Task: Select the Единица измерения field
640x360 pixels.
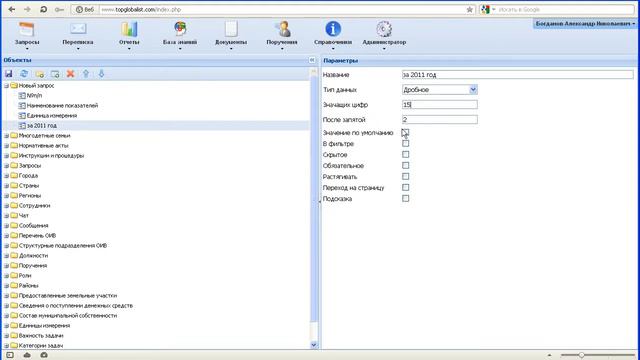Action: 51,116
